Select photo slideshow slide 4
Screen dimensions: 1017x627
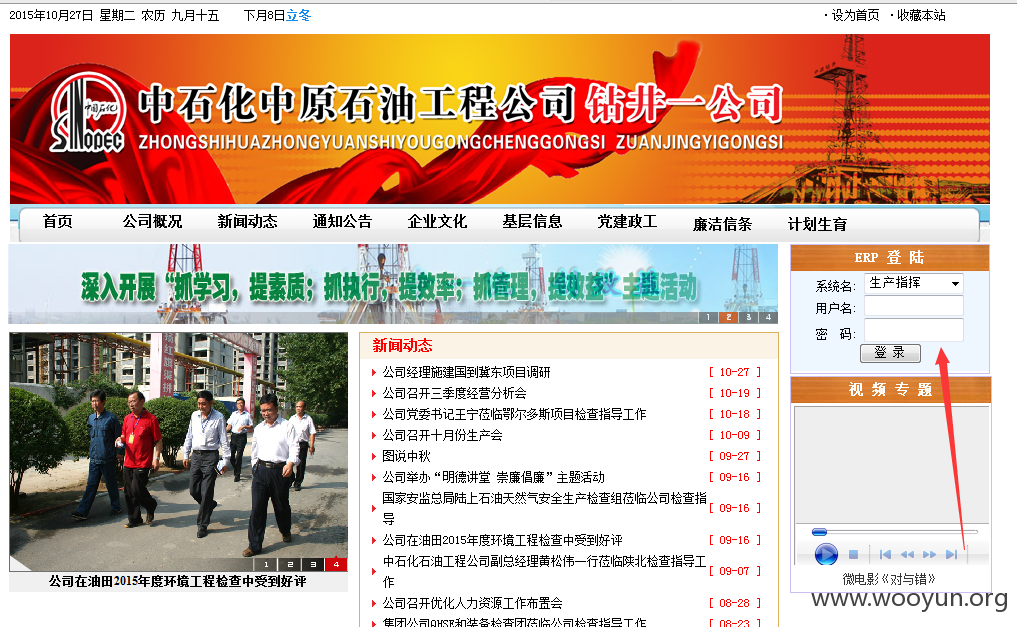click(336, 565)
